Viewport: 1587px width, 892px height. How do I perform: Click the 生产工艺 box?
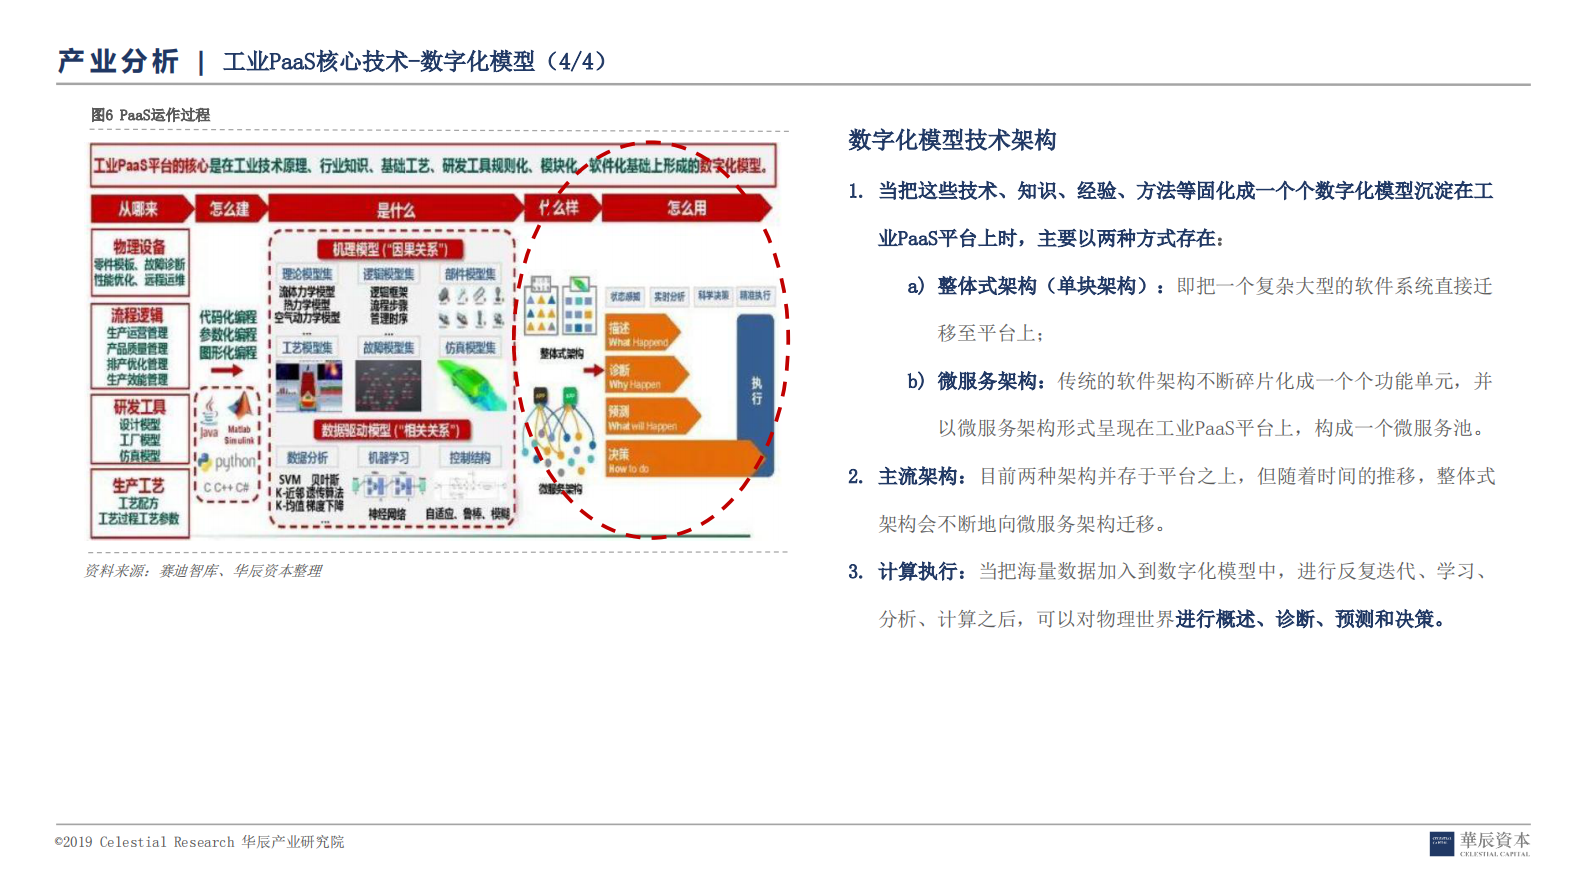pos(139,503)
